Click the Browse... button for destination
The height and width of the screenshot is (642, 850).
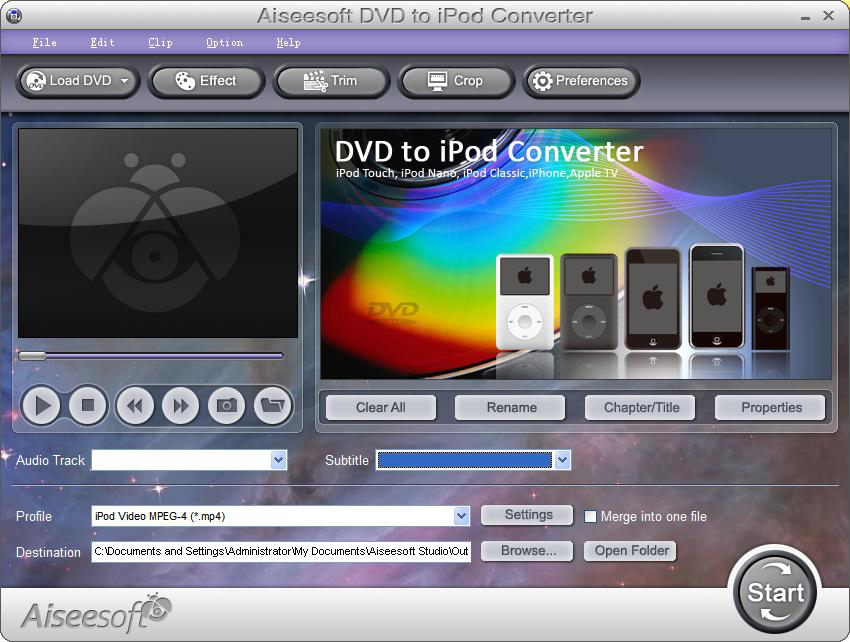tap(527, 551)
